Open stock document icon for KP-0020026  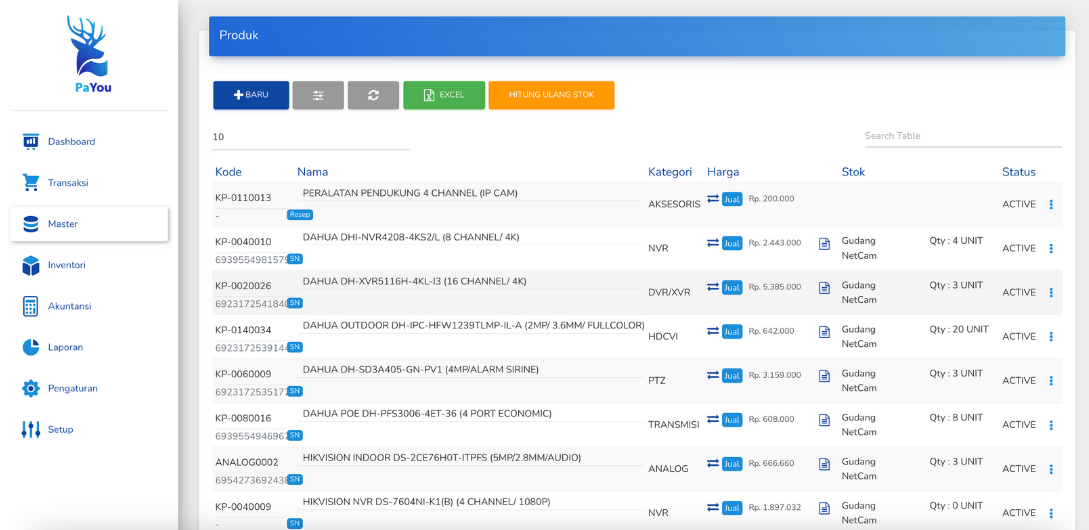point(824,288)
